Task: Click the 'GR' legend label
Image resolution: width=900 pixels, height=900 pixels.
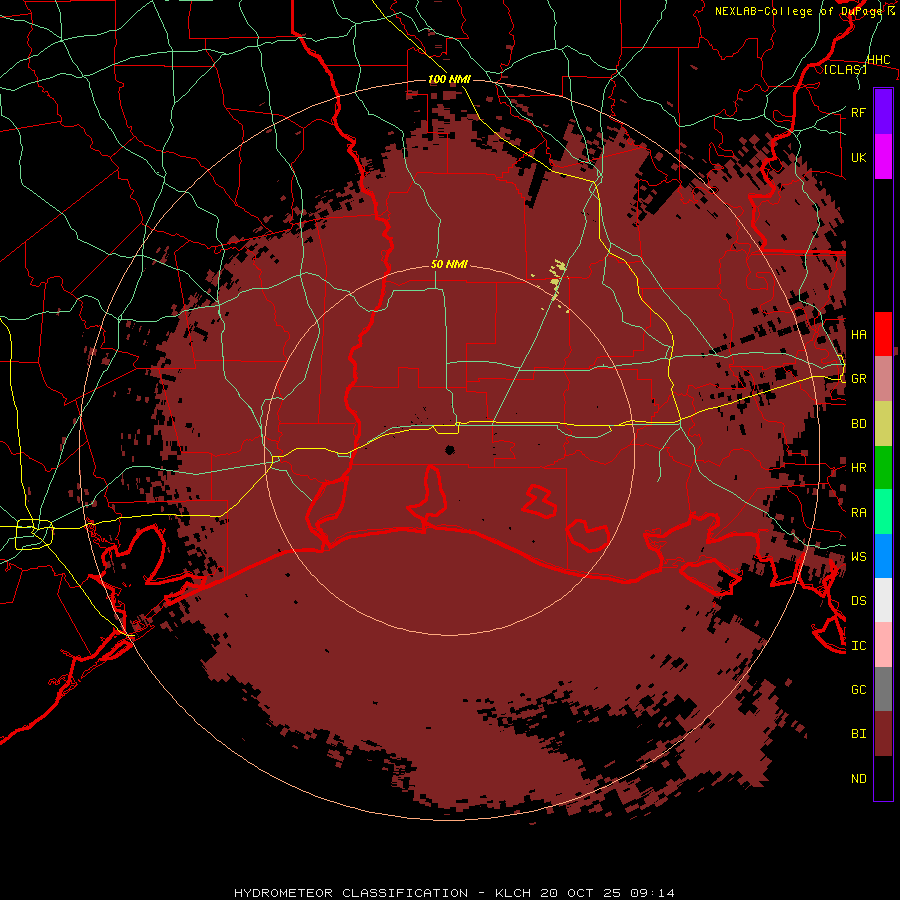Action: pyautogui.click(x=859, y=379)
